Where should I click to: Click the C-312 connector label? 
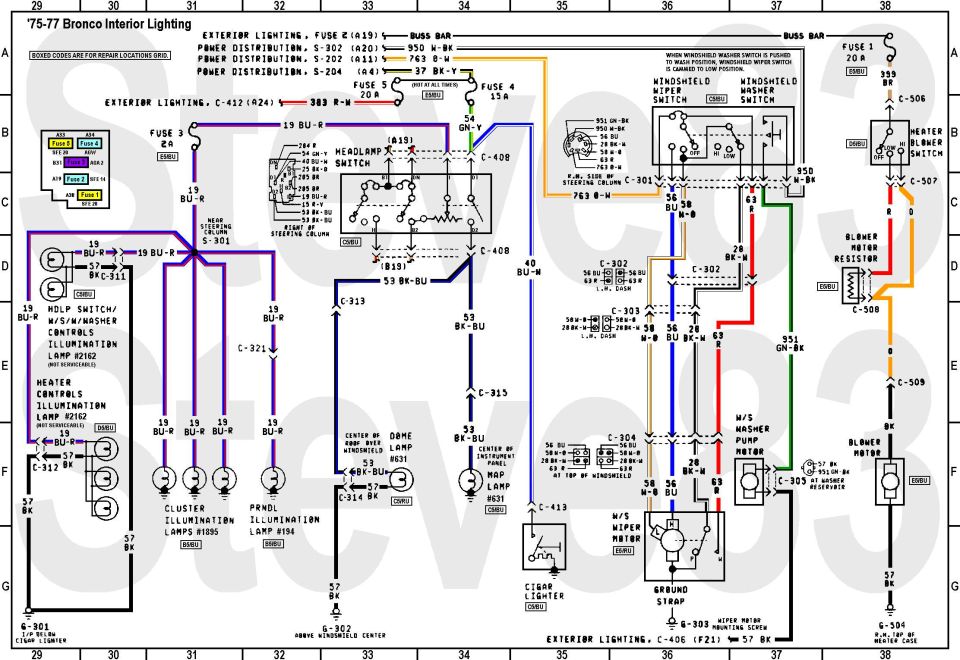[x=45, y=467]
